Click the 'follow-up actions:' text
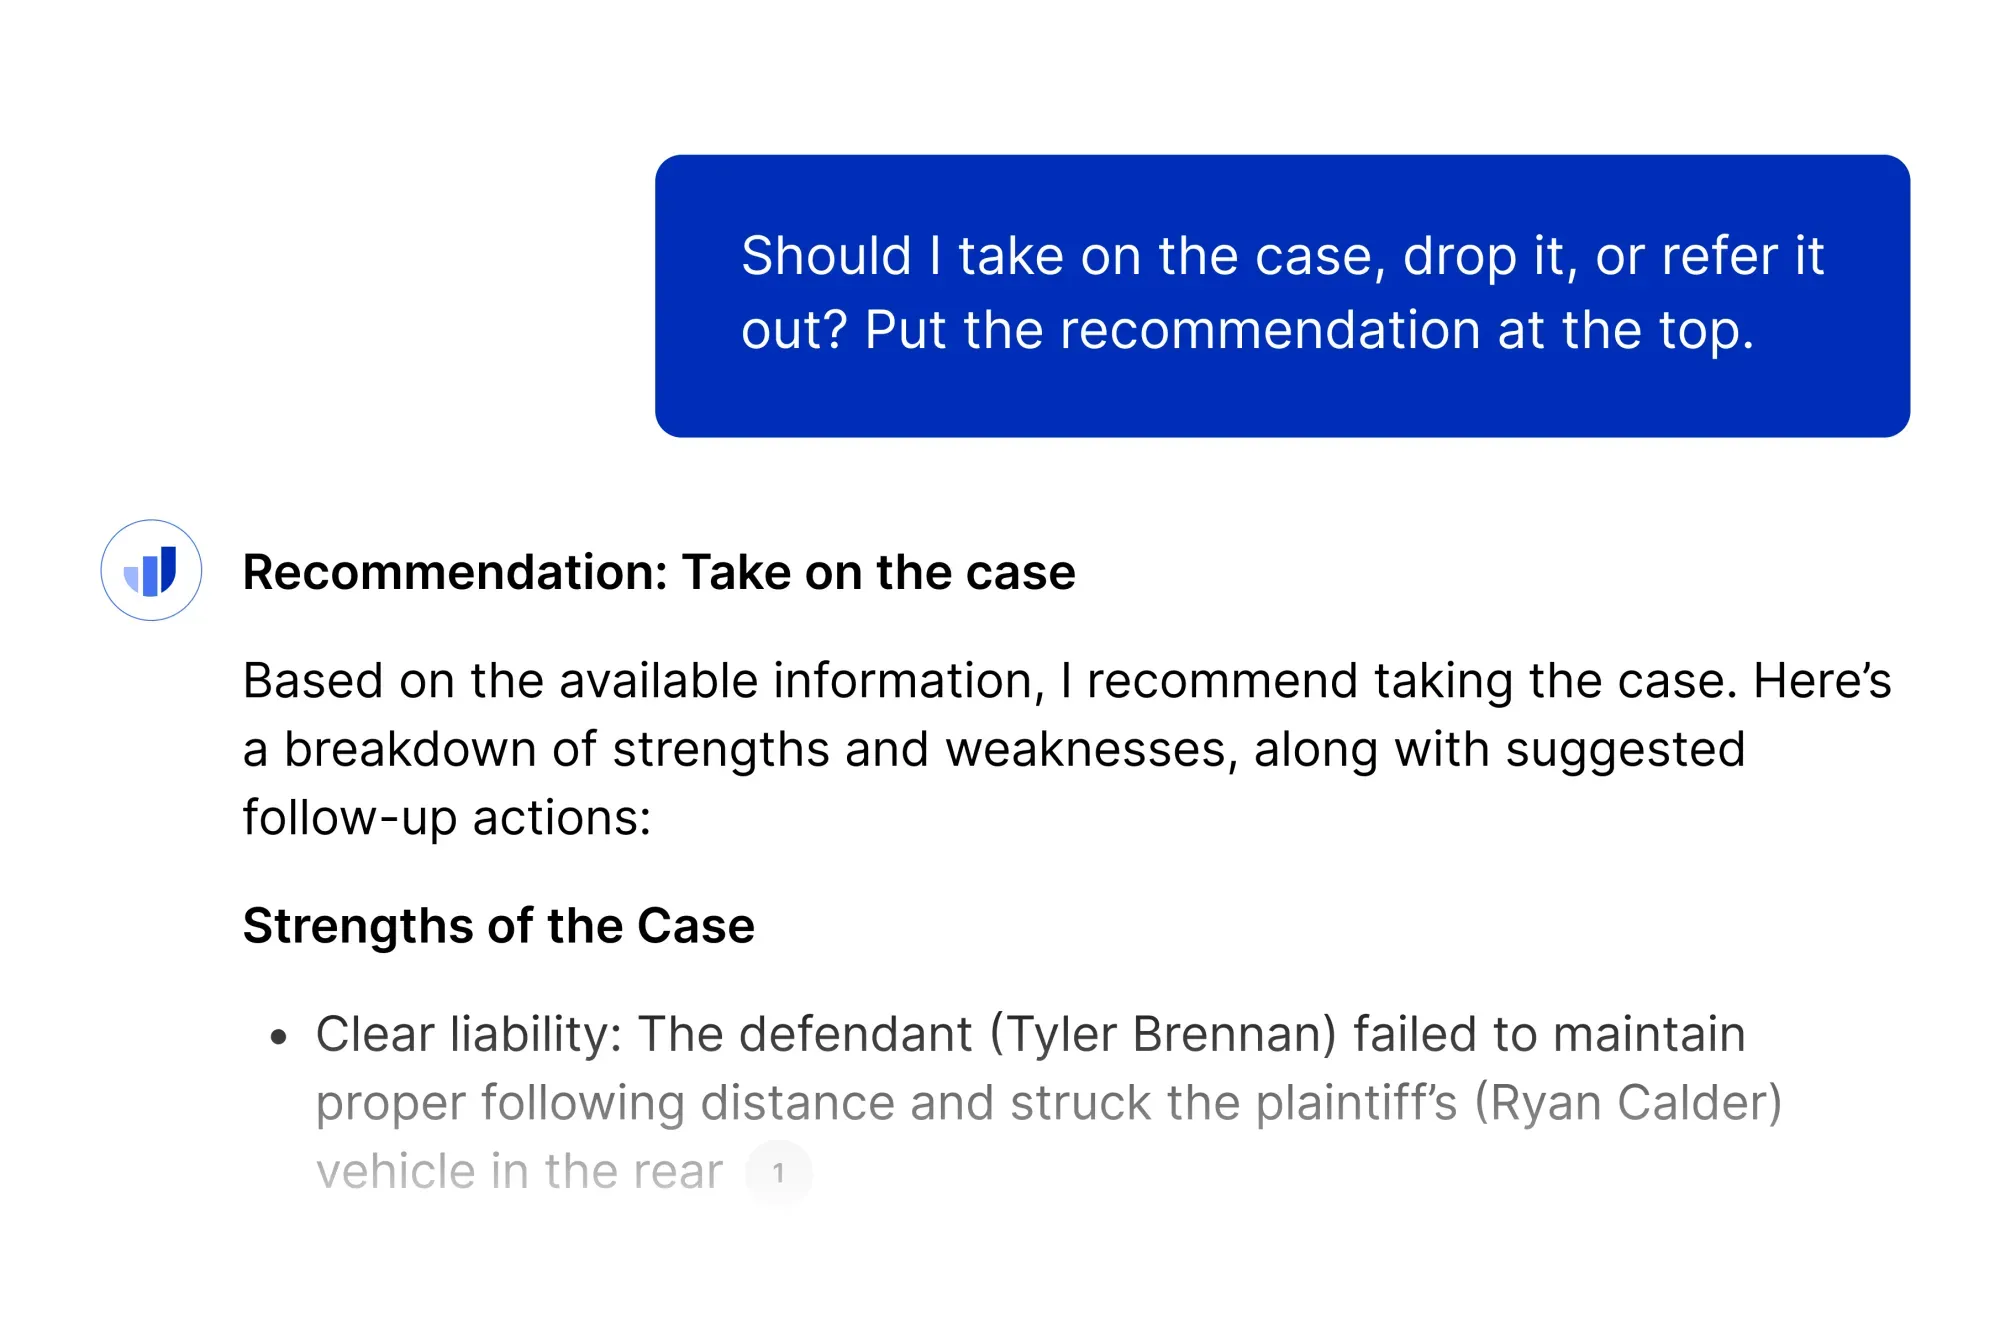2000x1326 pixels. (447, 819)
